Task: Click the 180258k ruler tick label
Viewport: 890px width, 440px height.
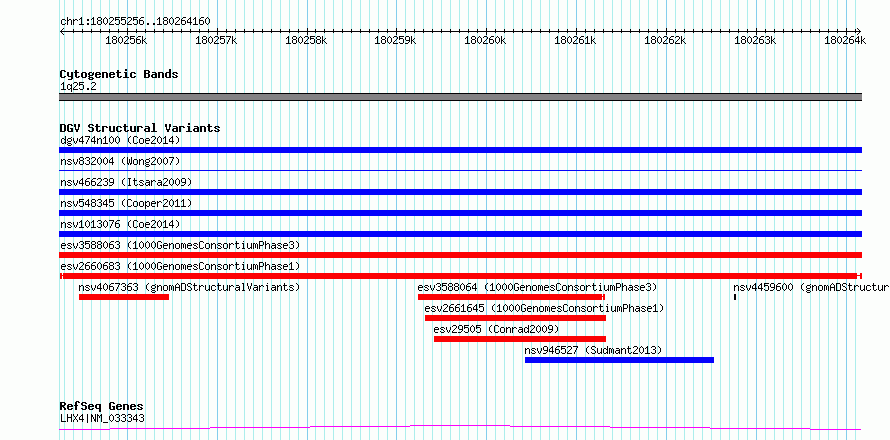Action: (306, 40)
